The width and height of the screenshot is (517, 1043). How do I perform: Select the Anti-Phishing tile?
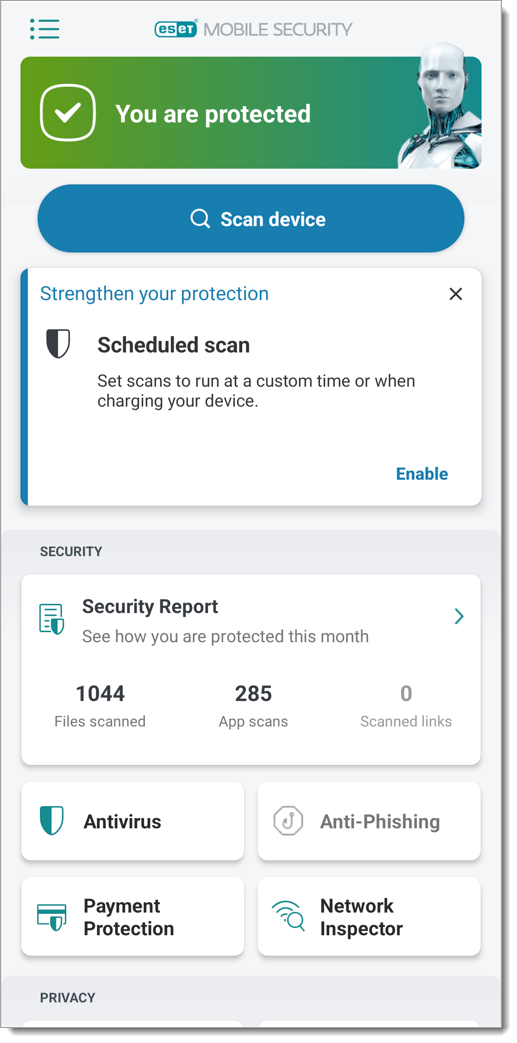[369, 821]
